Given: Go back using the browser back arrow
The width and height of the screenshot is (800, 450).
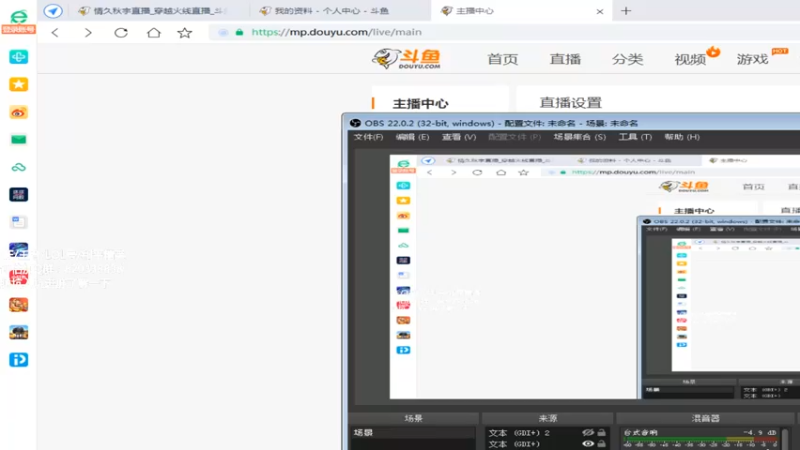Looking at the screenshot, I should coord(55,33).
